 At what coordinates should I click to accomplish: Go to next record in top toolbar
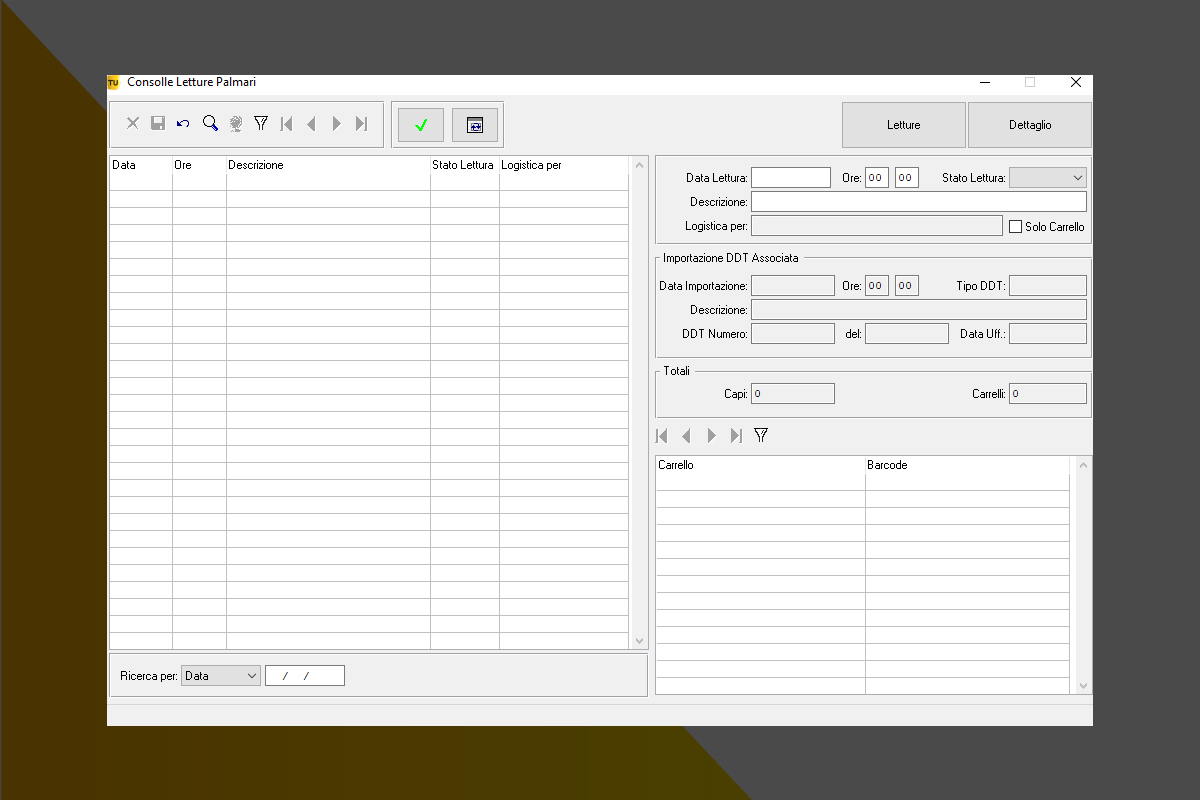click(337, 124)
